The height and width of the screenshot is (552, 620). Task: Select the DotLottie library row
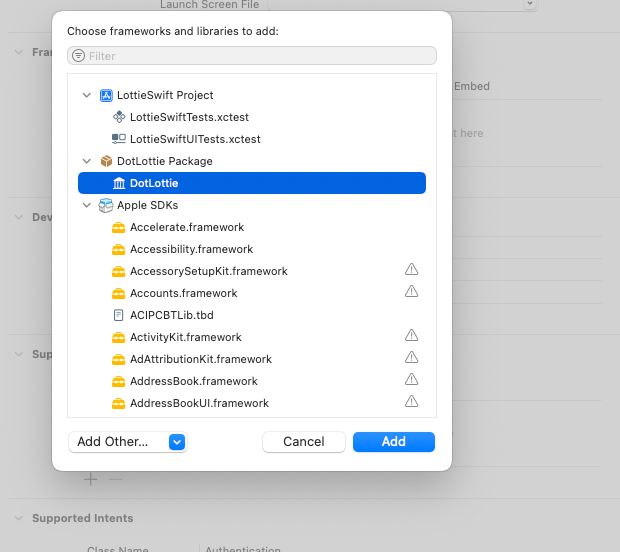252,183
